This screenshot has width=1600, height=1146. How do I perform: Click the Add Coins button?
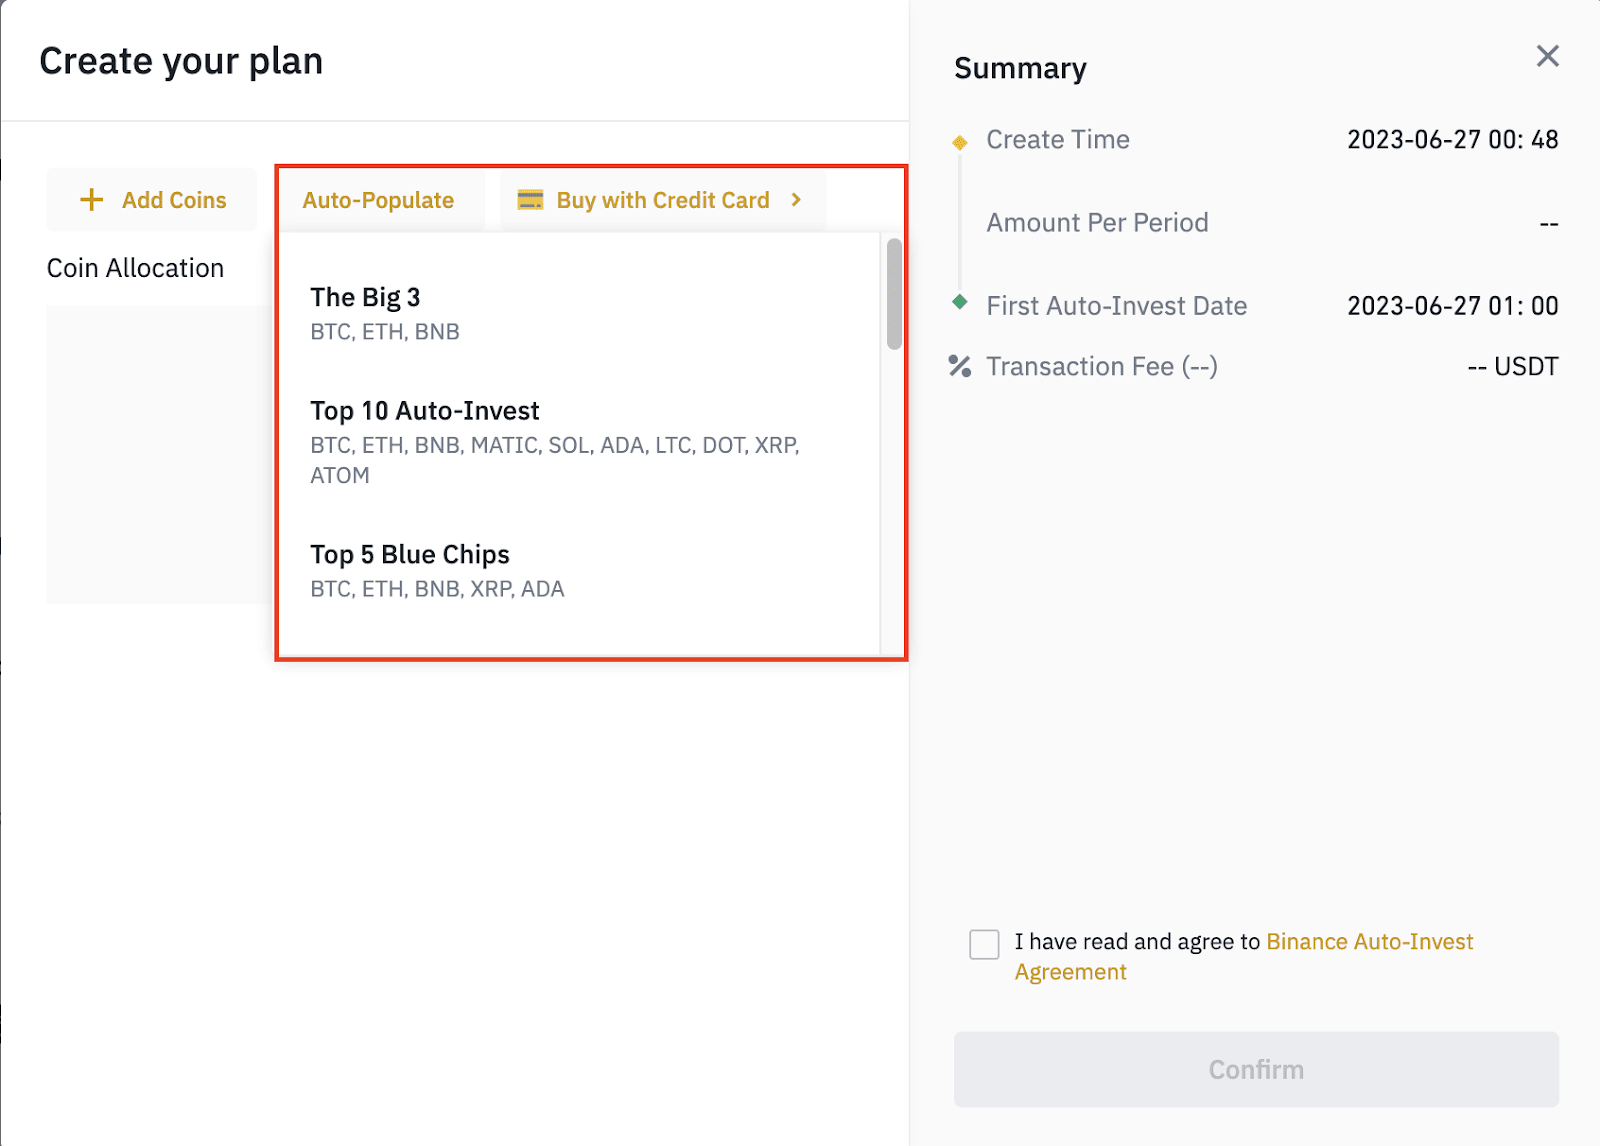tap(152, 200)
